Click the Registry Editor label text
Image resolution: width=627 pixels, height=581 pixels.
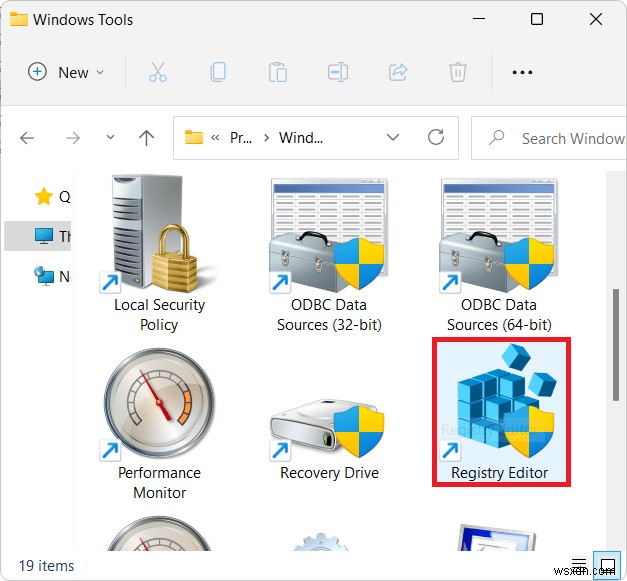[499, 473]
